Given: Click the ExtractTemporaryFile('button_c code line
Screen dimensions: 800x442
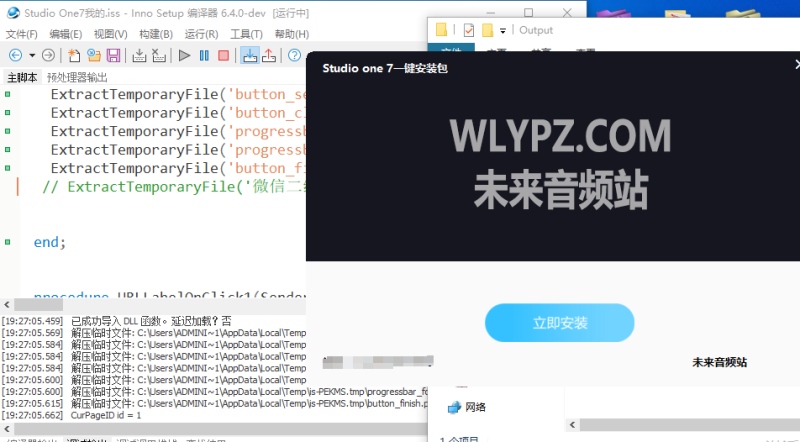Looking at the screenshot, I should (x=178, y=113).
